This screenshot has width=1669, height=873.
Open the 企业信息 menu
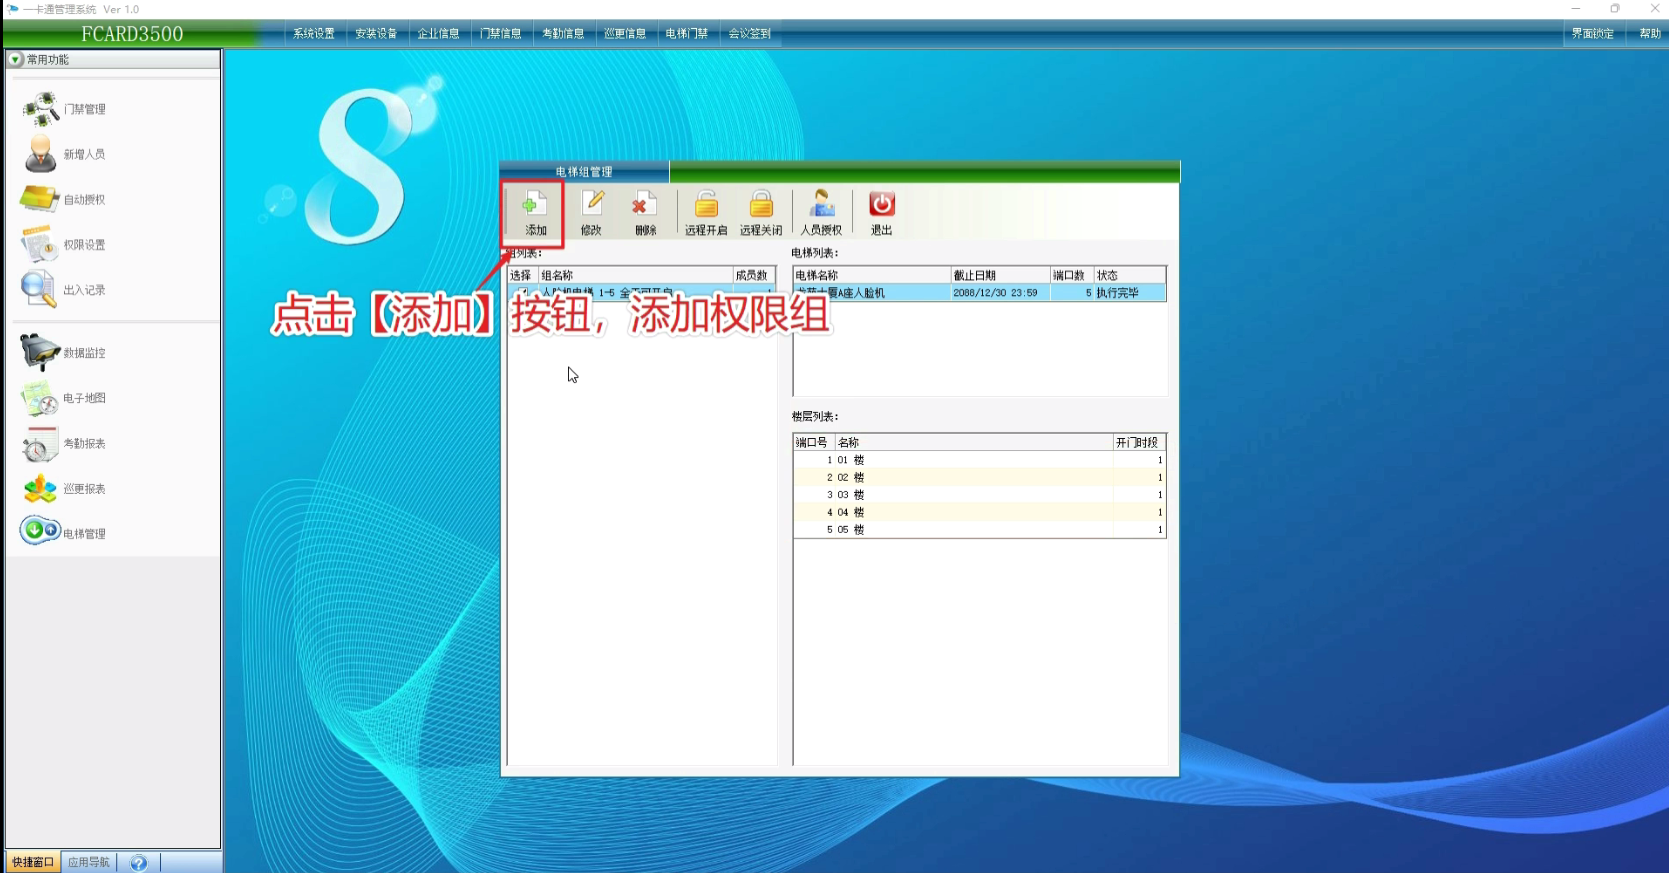click(438, 34)
